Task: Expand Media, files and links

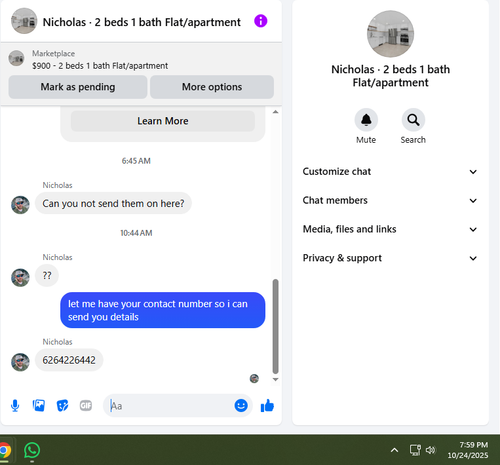Action: 390,229
